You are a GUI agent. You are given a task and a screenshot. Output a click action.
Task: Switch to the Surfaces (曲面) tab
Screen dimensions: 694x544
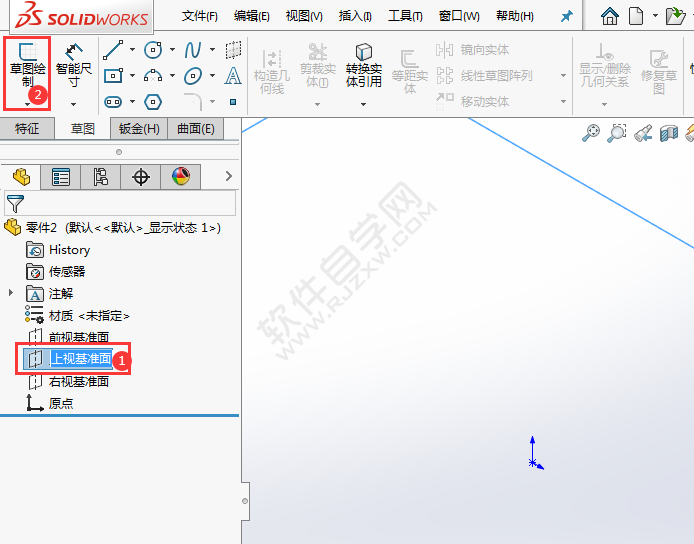pos(196,129)
